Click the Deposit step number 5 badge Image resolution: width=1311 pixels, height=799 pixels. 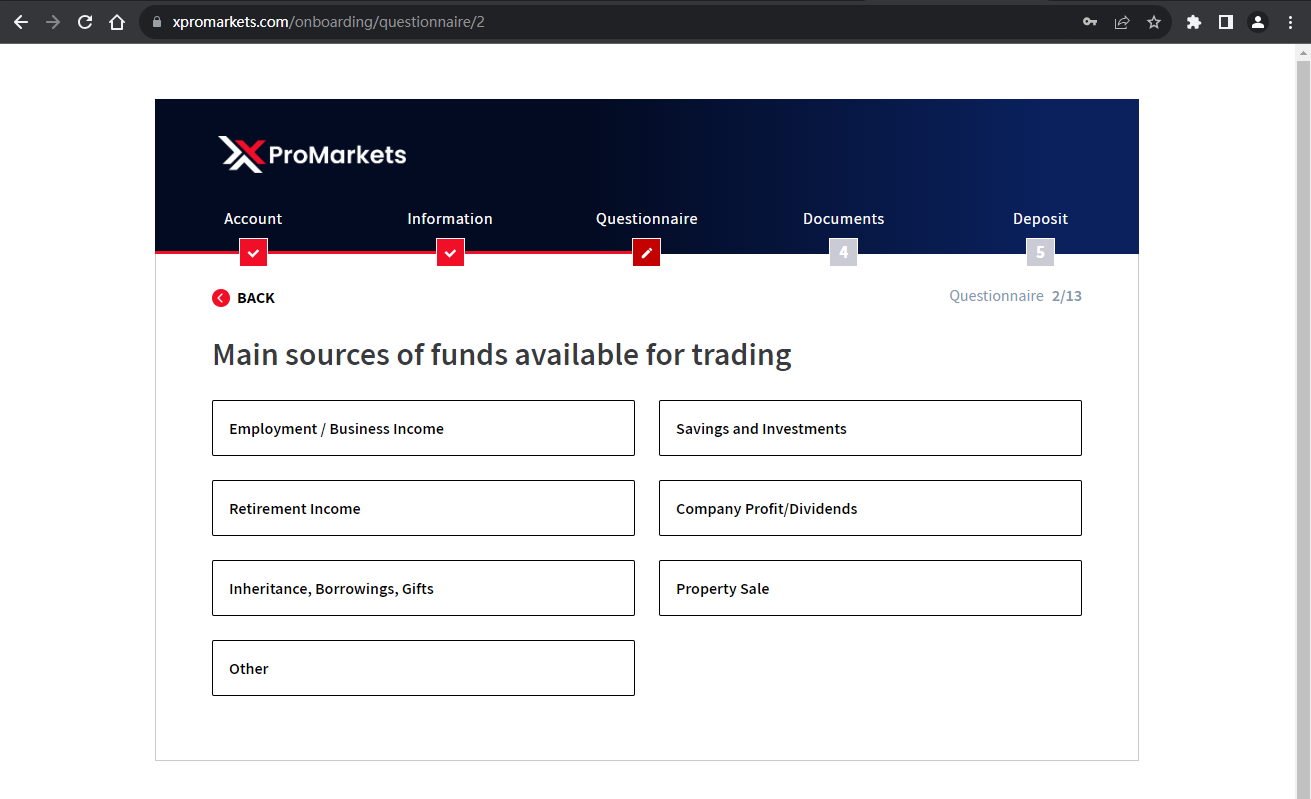click(x=1041, y=253)
